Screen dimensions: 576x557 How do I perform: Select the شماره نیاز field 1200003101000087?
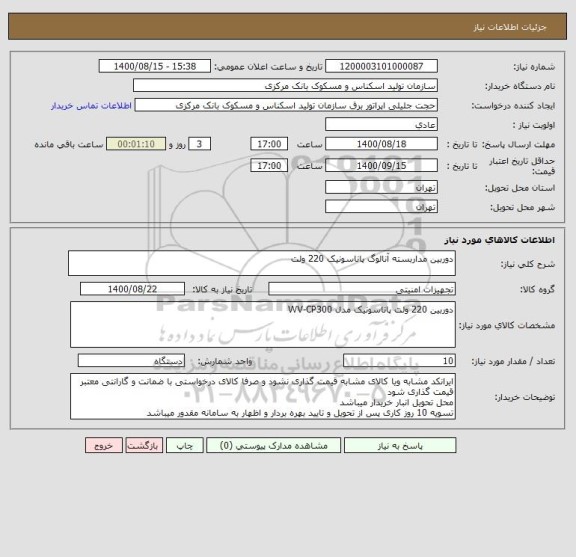(381, 66)
